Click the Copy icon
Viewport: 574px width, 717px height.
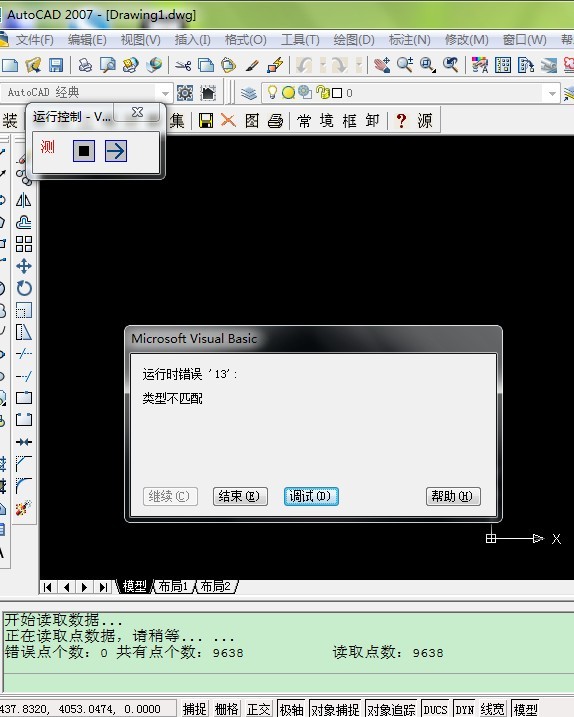click(206, 65)
